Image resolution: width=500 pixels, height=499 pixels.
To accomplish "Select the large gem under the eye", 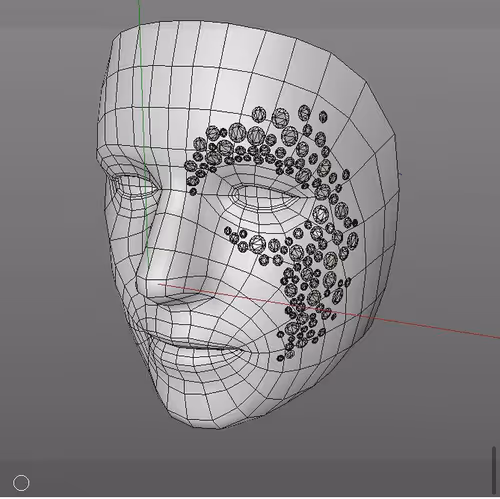I will coord(257,243).
